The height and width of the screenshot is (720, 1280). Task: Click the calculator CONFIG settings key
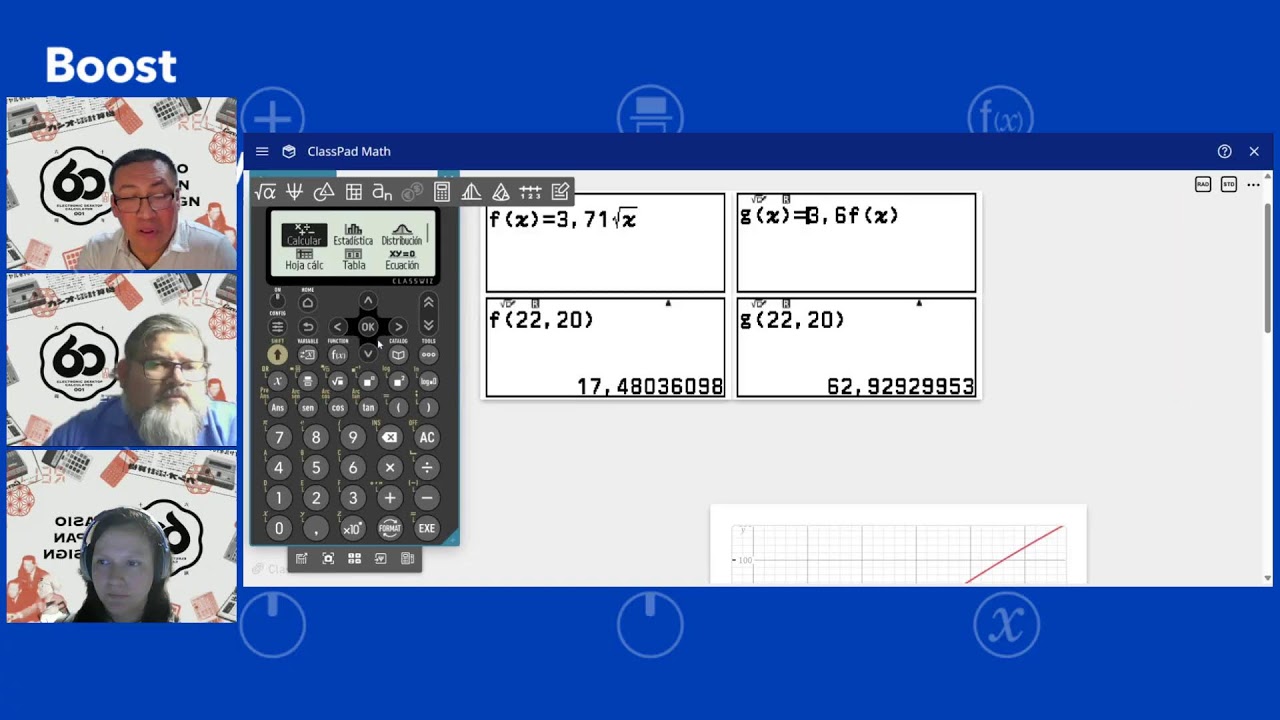click(x=278, y=326)
